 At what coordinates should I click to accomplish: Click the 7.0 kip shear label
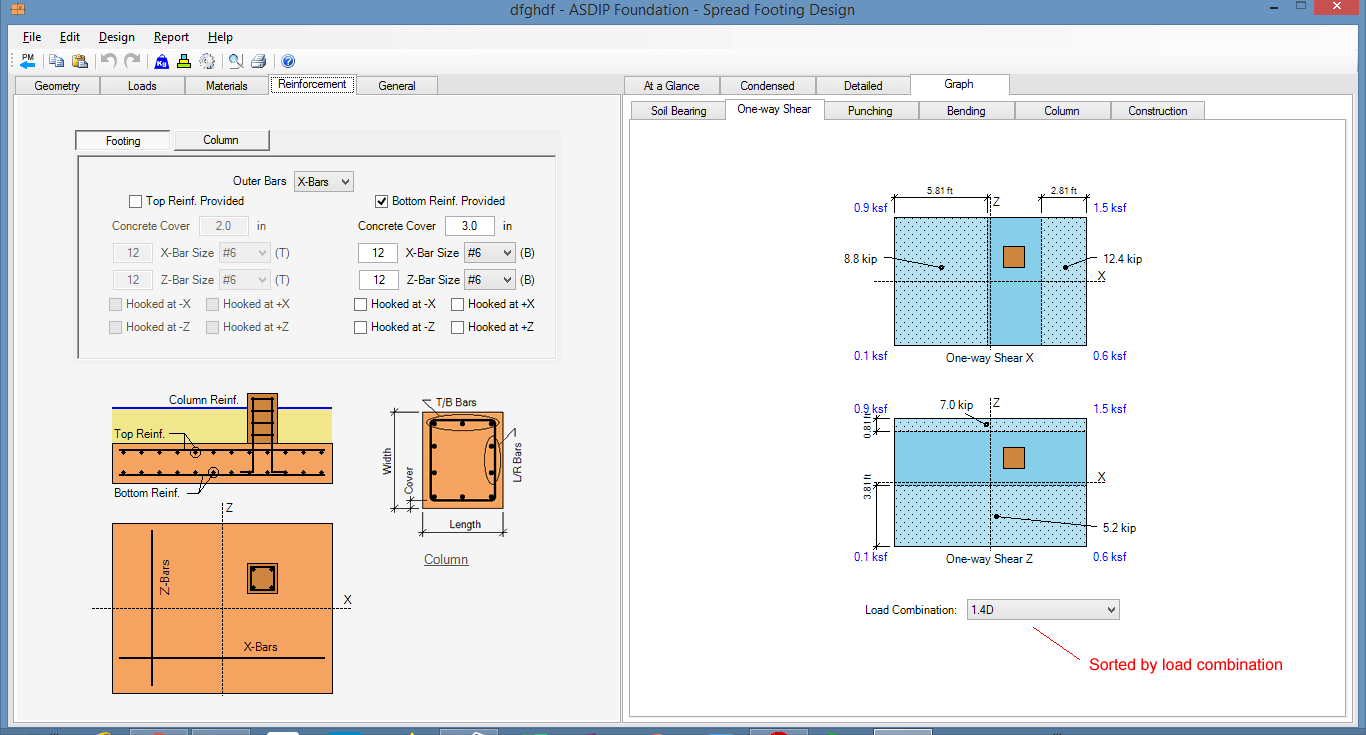pyautogui.click(x=956, y=405)
